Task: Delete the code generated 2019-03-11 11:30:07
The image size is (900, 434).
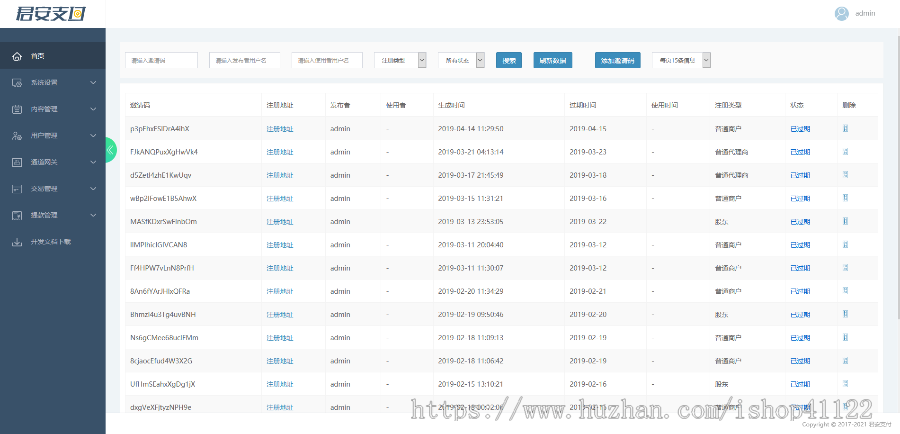Action: 845,268
